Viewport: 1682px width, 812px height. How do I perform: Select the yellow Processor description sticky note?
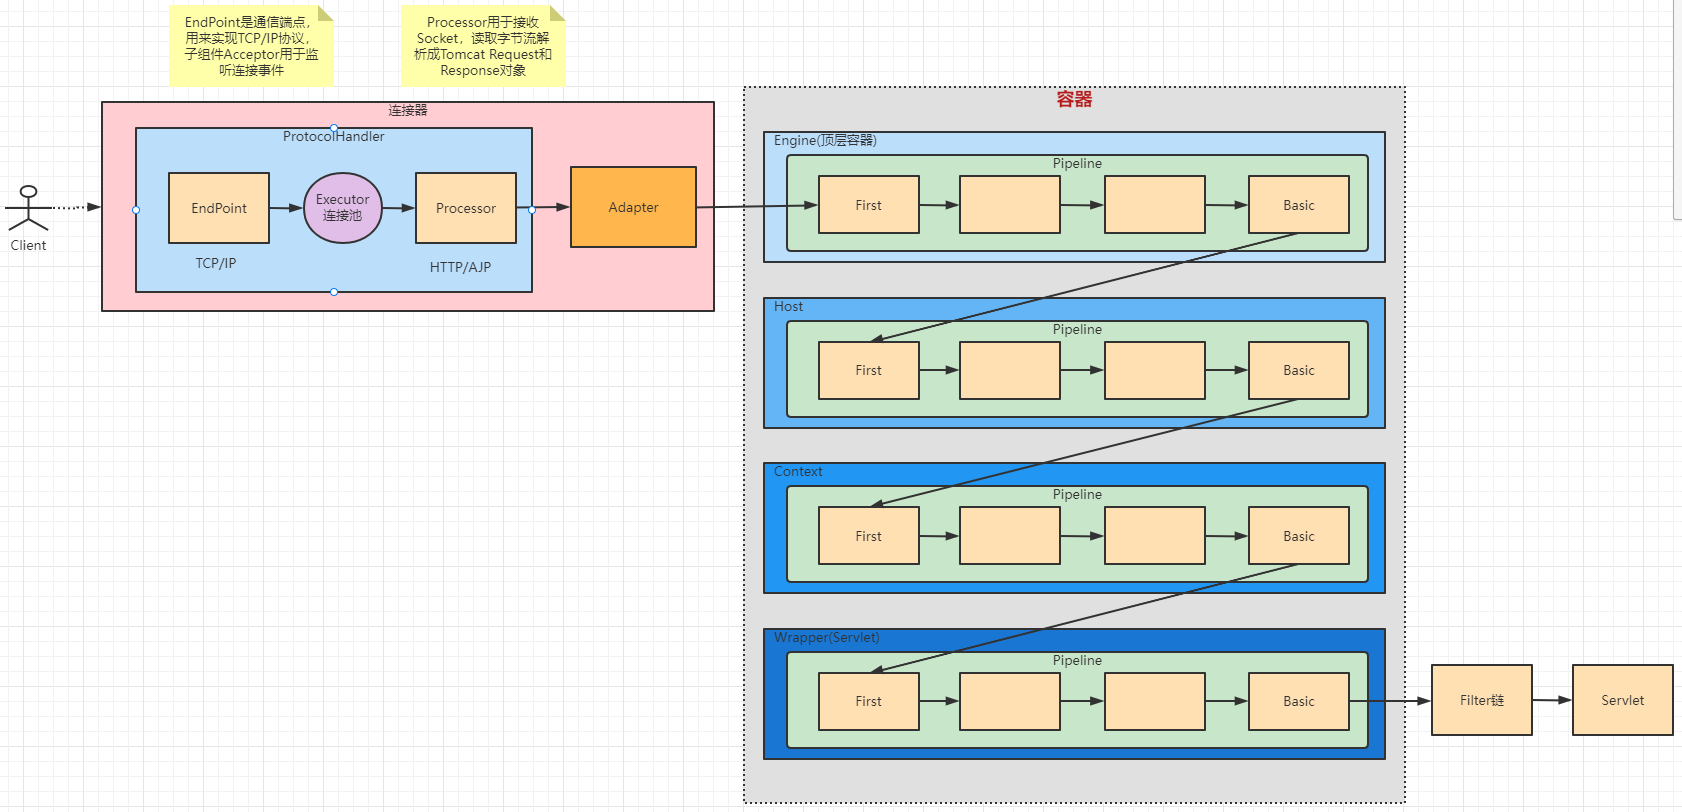483,46
